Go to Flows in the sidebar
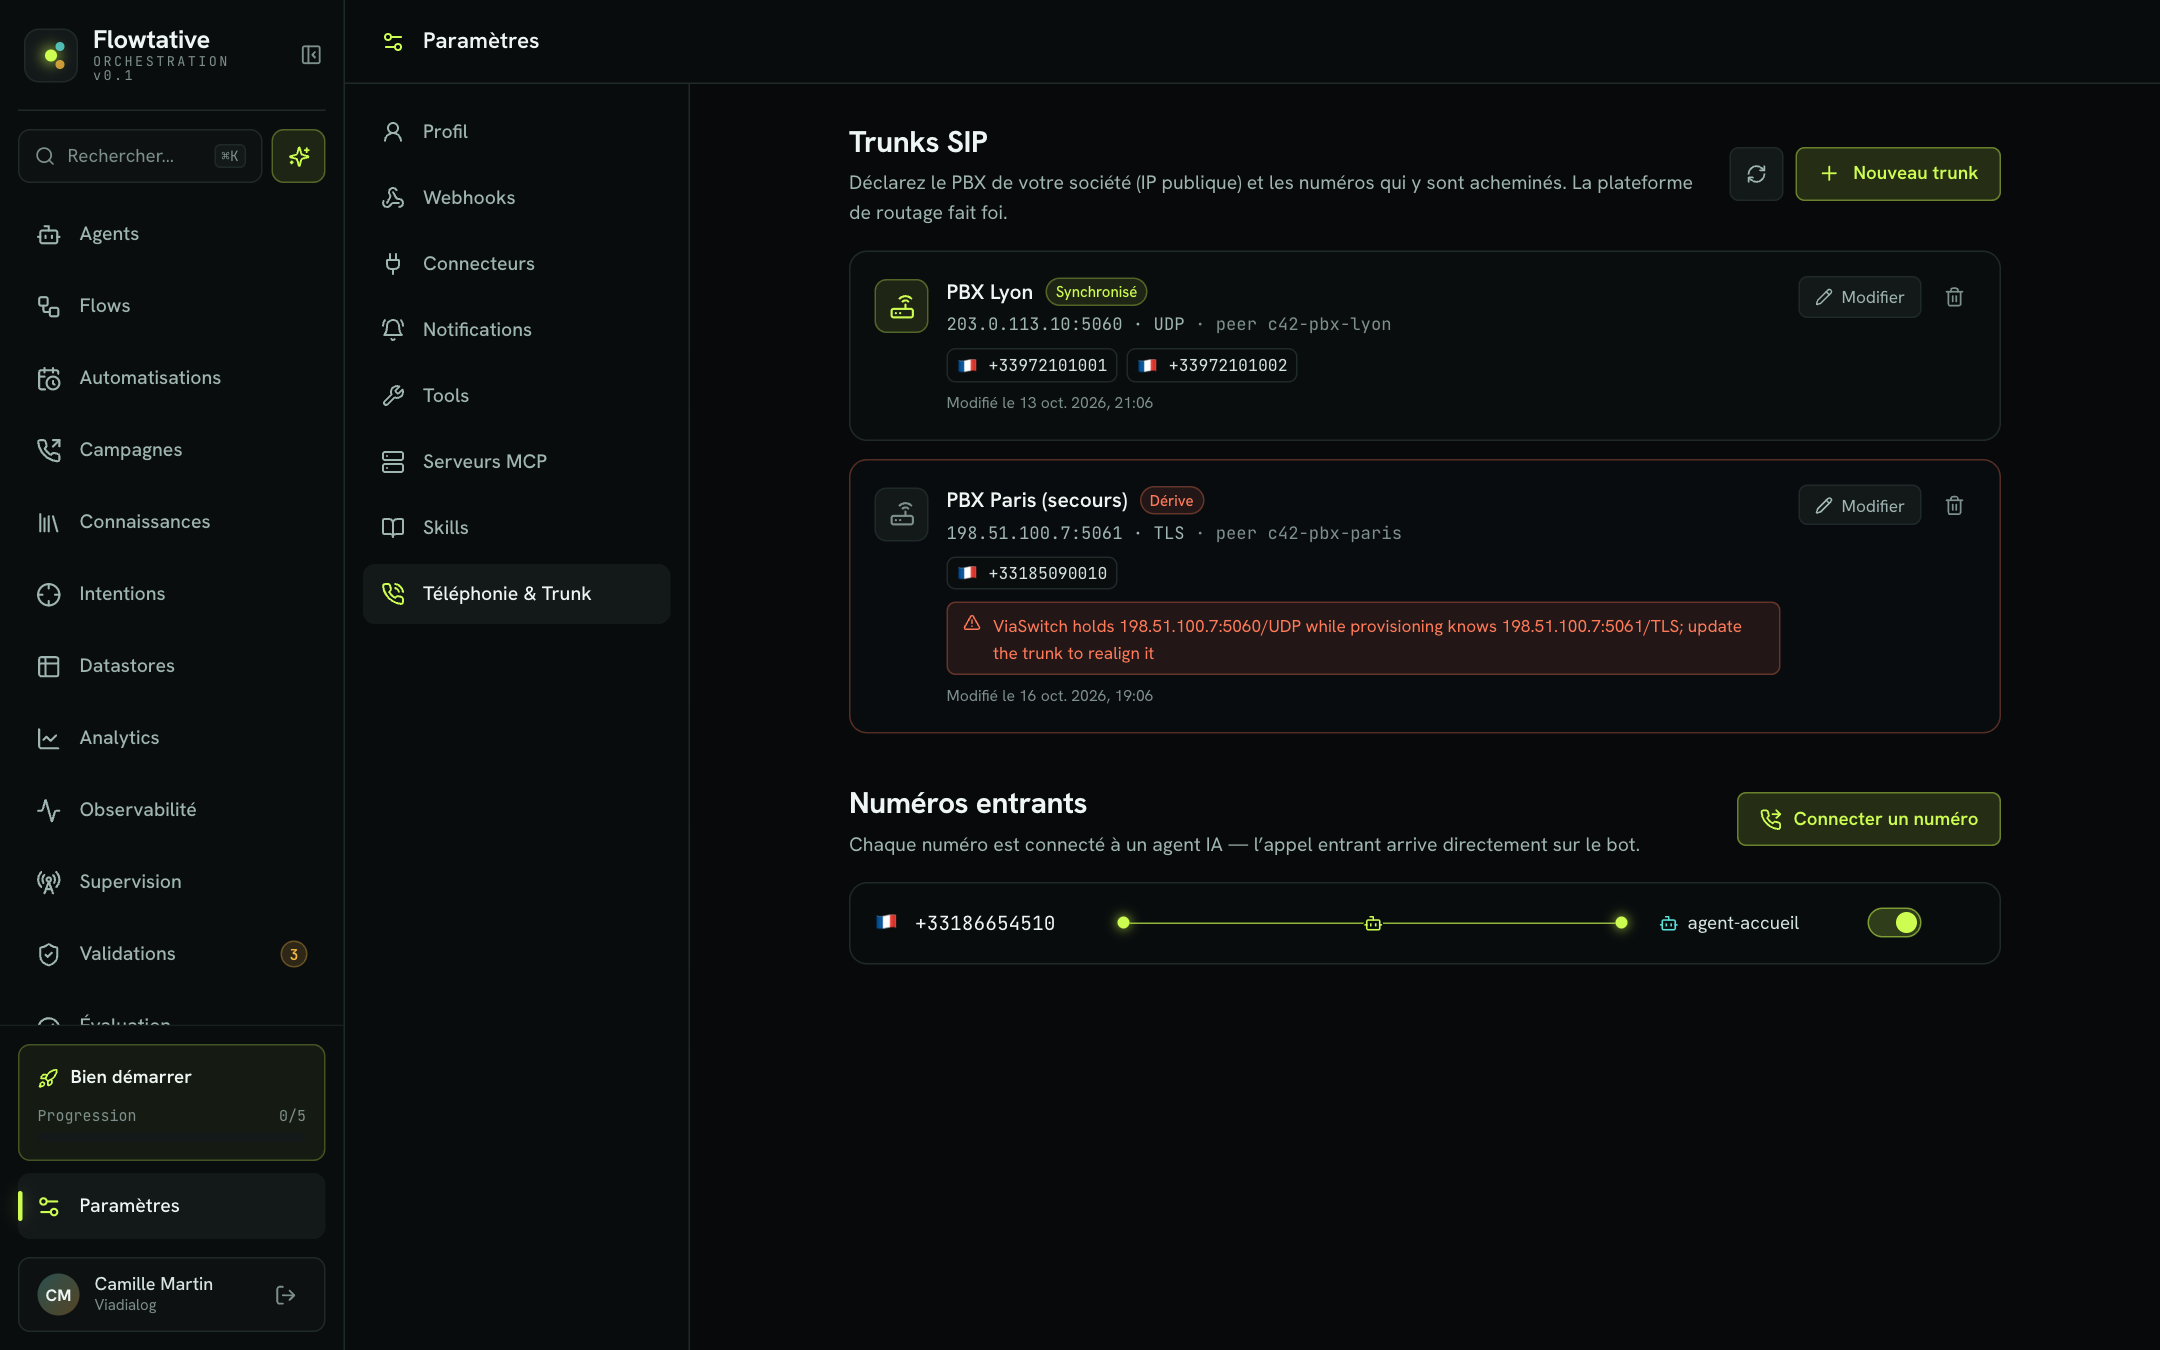This screenshot has height=1350, width=2160. coord(171,306)
